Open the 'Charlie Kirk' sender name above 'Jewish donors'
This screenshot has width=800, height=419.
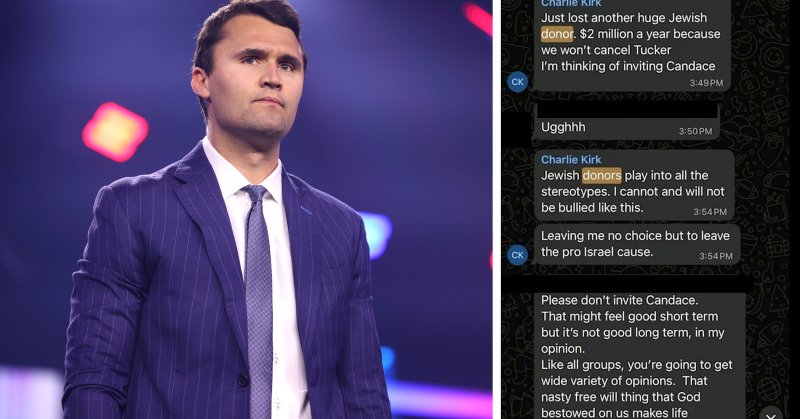pos(571,159)
